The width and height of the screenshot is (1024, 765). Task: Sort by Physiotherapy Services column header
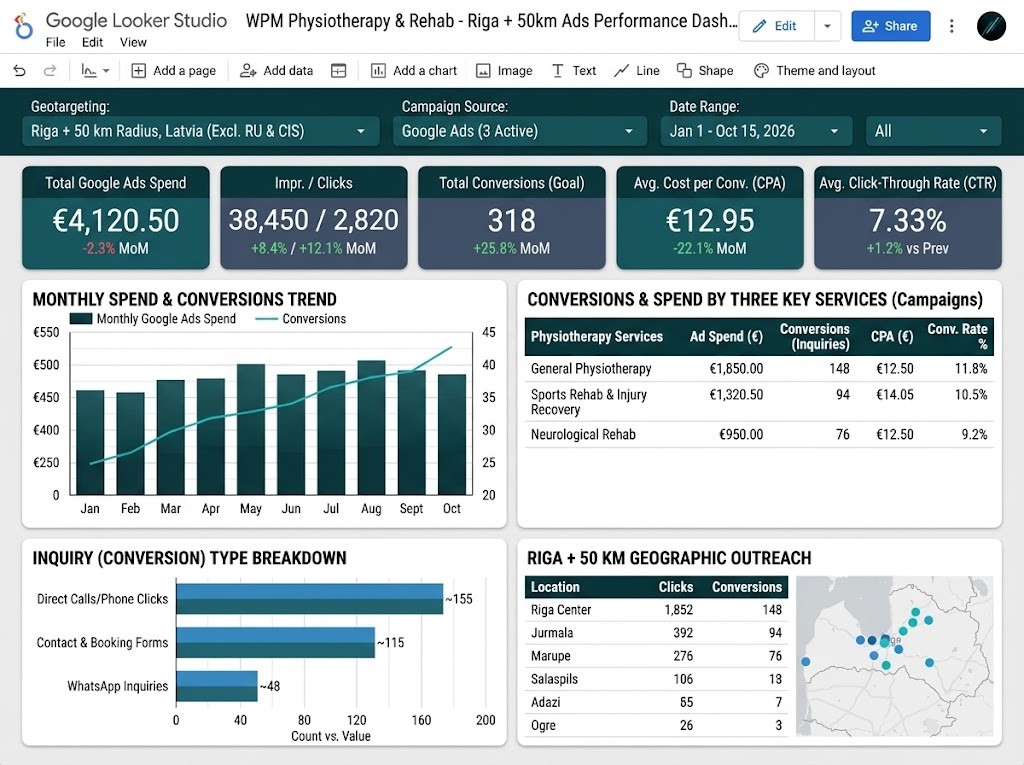[x=596, y=336]
